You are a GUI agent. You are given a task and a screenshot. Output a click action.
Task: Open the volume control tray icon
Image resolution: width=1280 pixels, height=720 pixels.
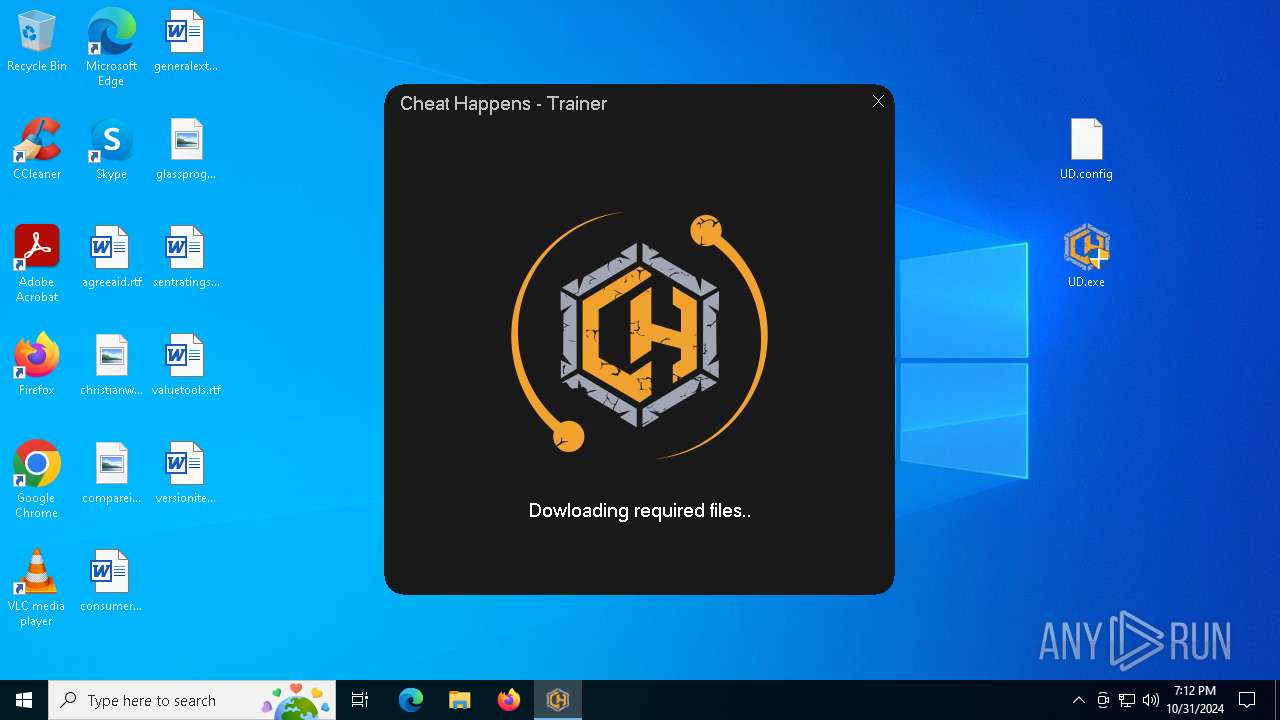1151,700
